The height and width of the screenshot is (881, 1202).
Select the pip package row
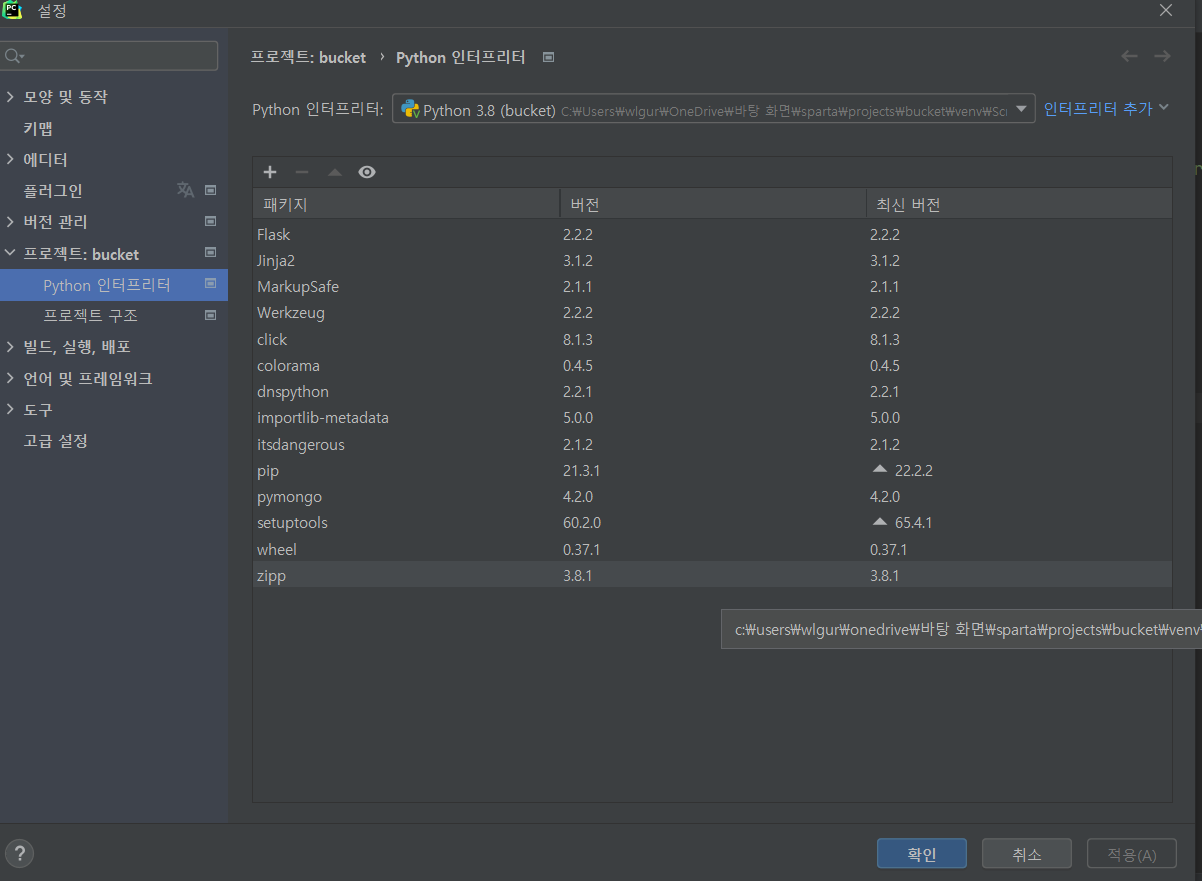point(712,470)
